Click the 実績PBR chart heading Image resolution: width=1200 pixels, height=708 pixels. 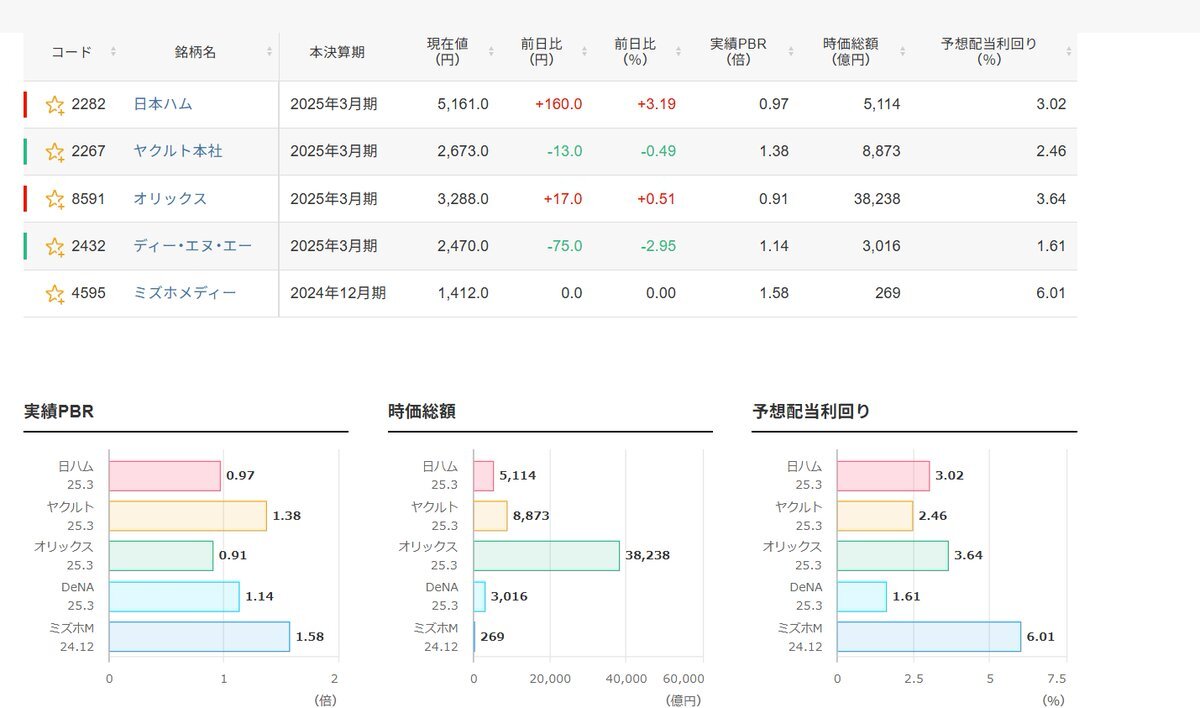59,411
